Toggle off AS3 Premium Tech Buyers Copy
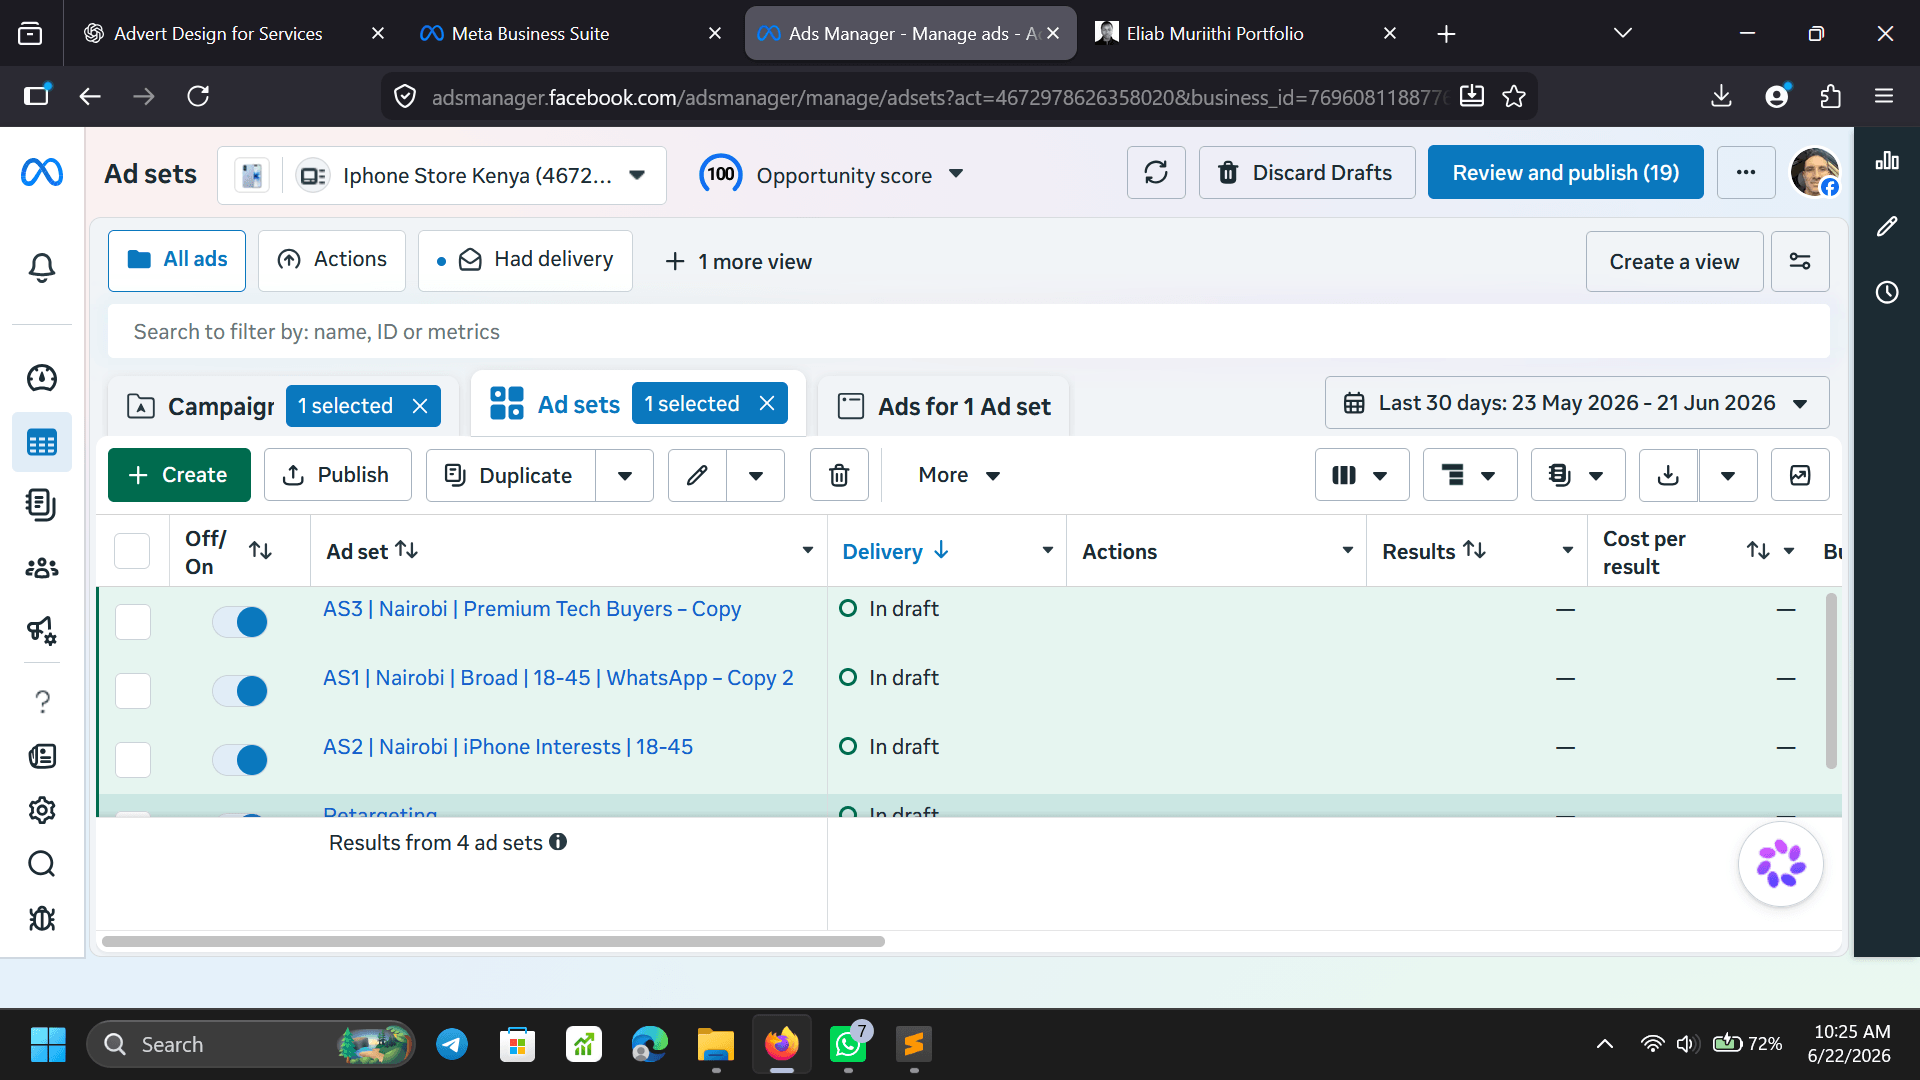 pyautogui.click(x=240, y=622)
